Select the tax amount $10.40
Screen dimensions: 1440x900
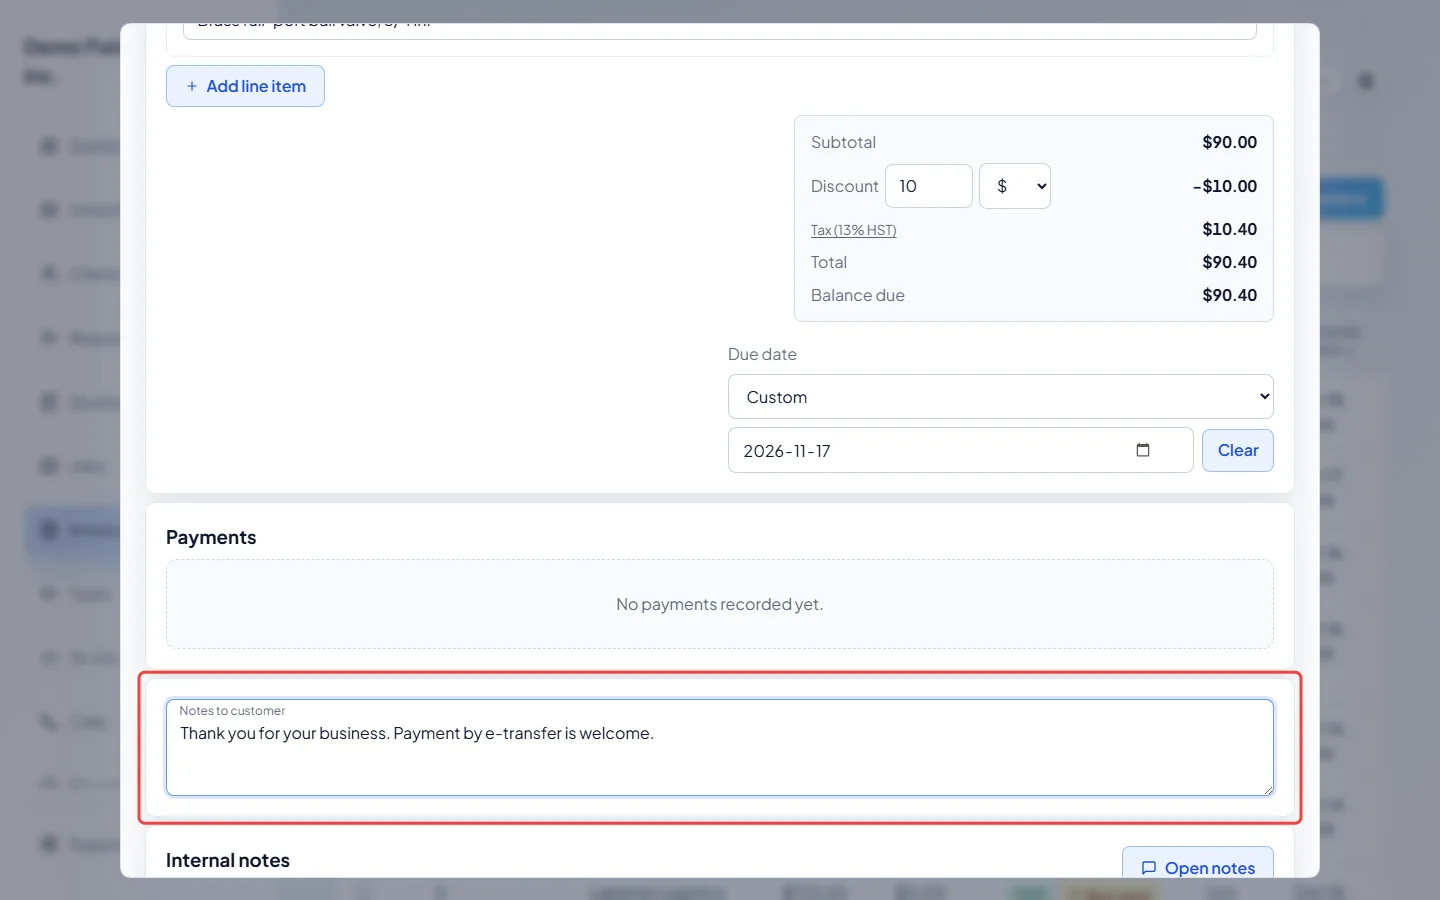pyautogui.click(x=1229, y=229)
